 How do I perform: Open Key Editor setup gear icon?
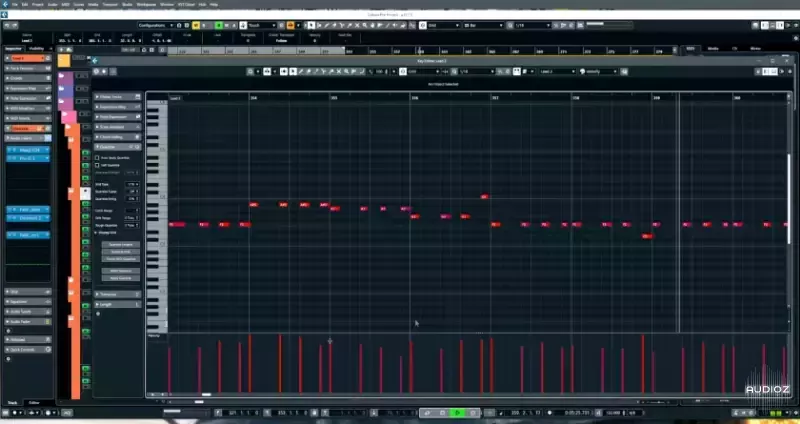click(790, 71)
